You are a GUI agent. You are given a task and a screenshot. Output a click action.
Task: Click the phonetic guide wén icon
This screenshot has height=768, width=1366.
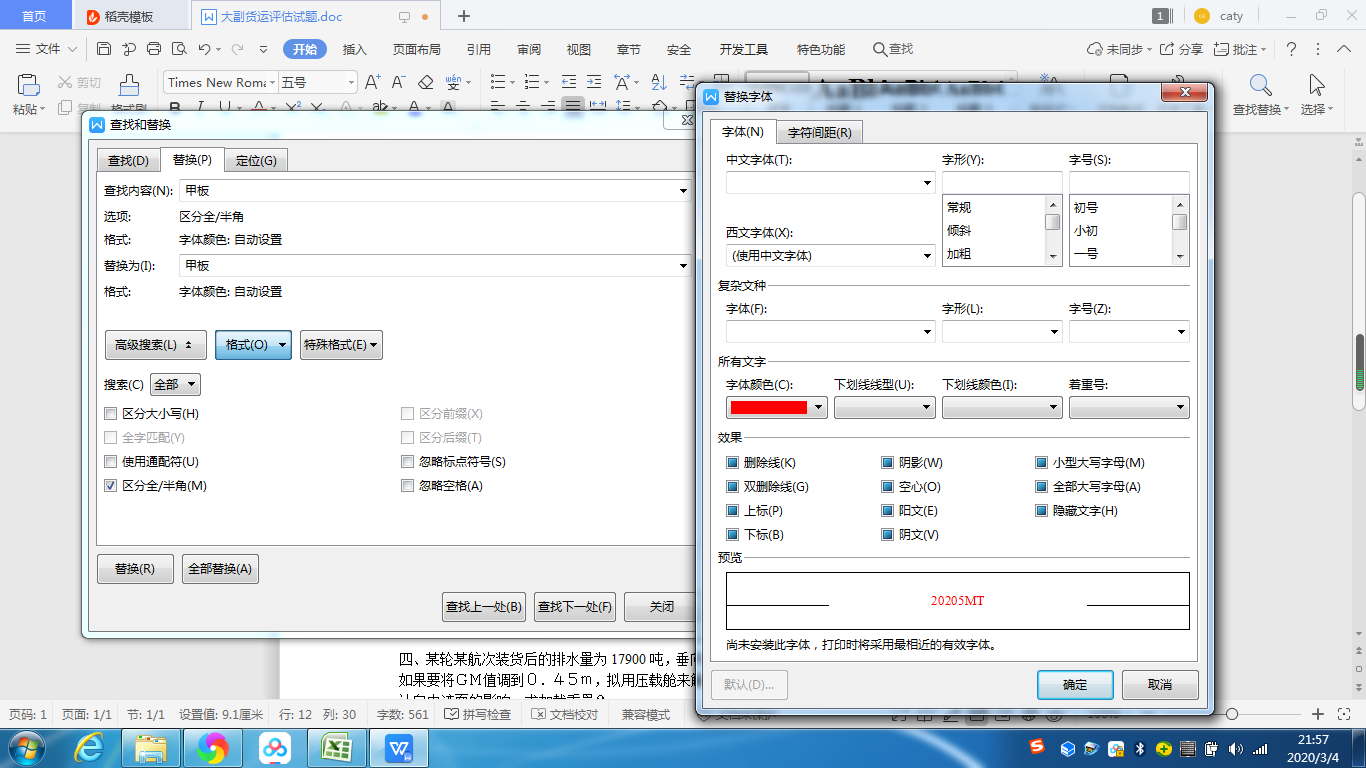(453, 82)
